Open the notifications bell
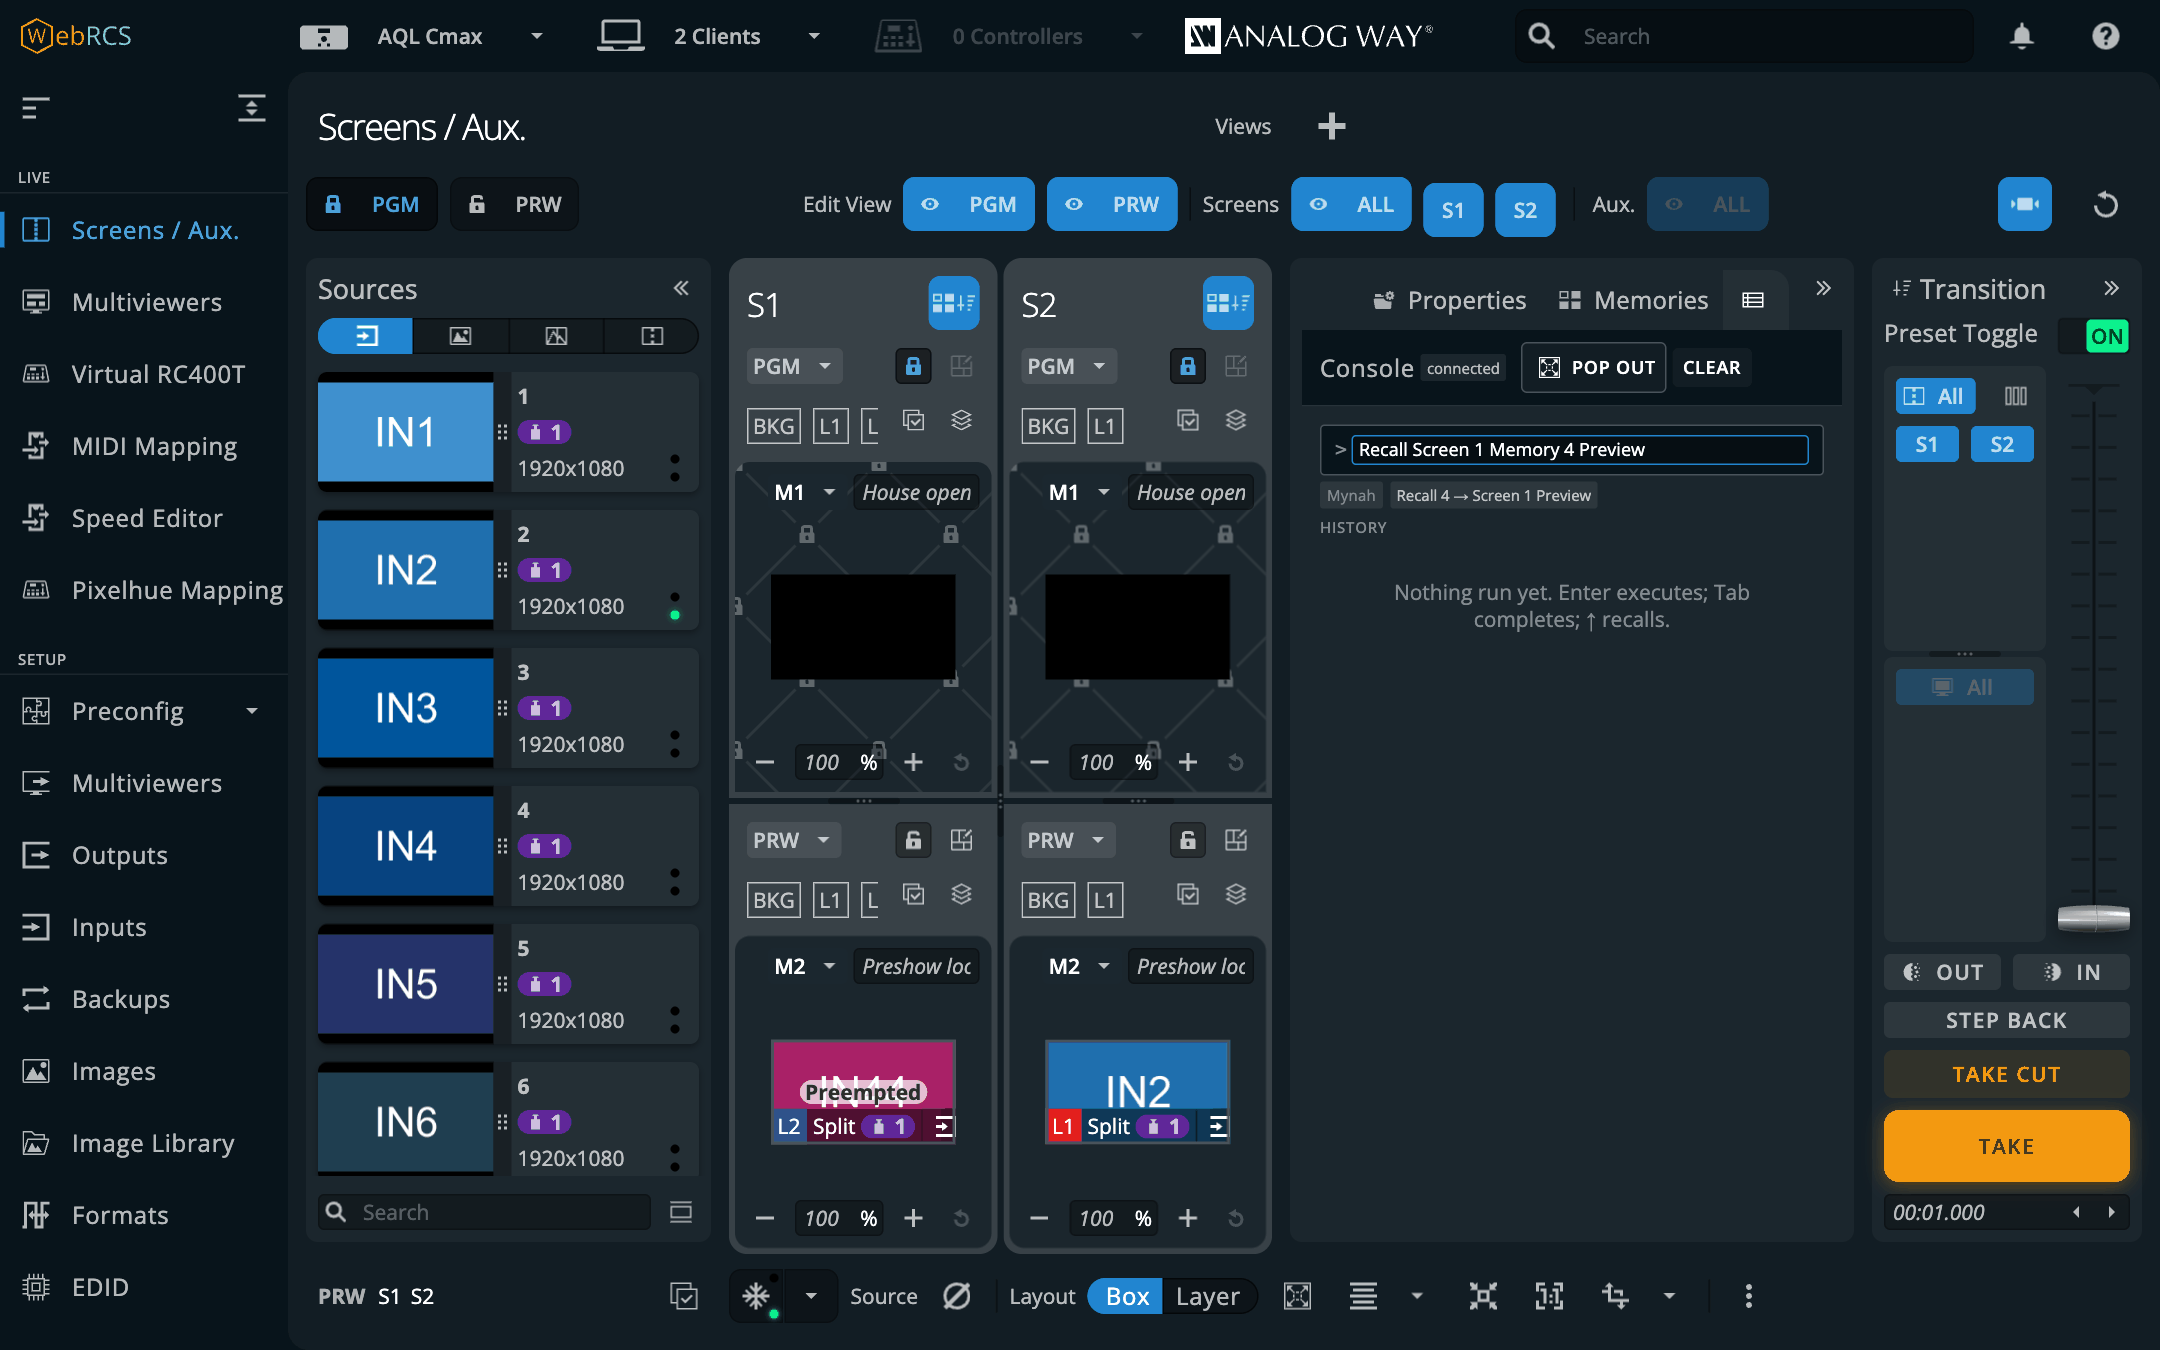 point(2021,37)
